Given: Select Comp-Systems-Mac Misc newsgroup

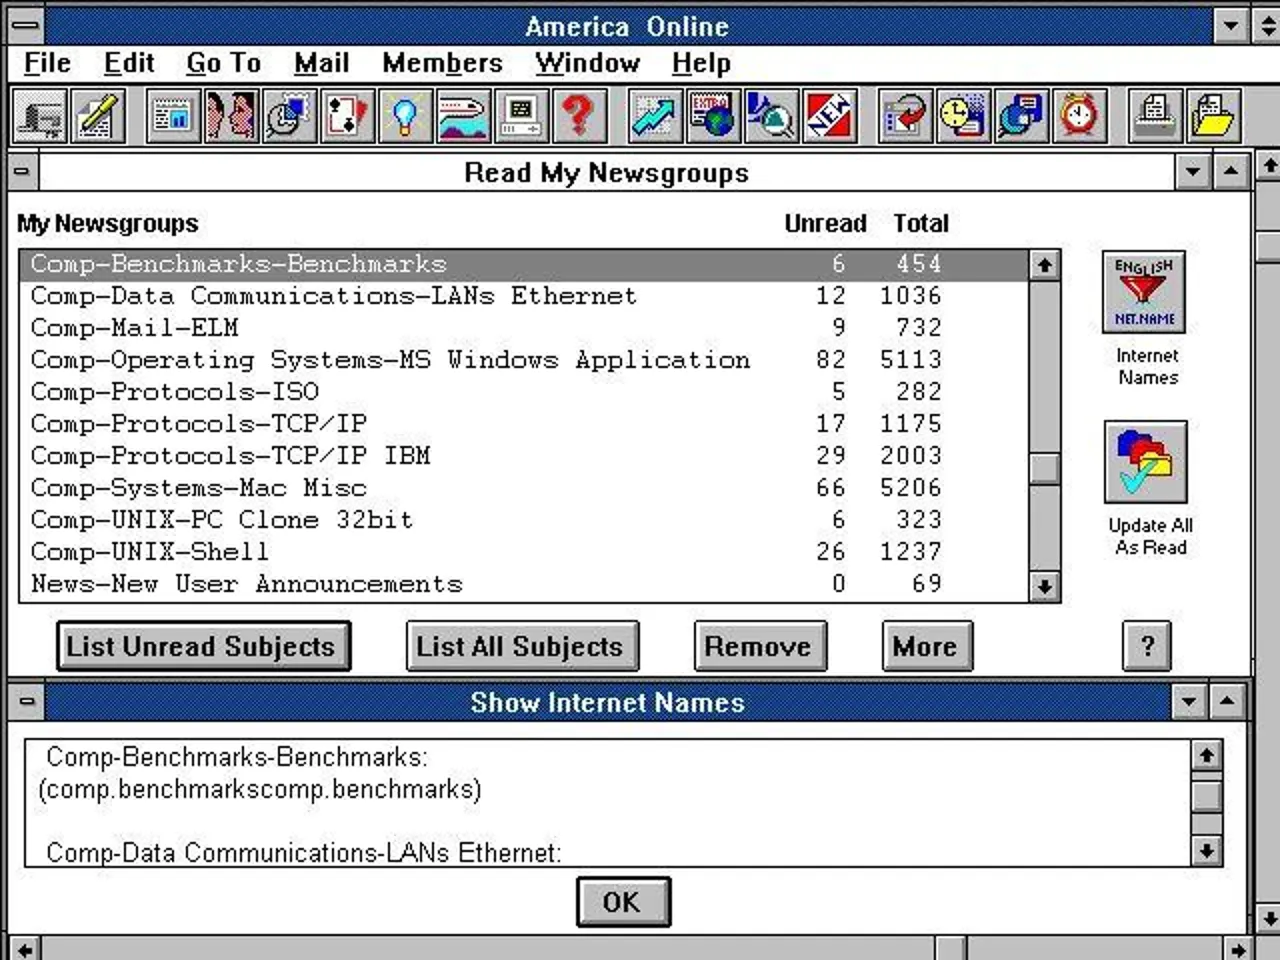Looking at the screenshot, I should pyautogui.click(x=523, y=488).
